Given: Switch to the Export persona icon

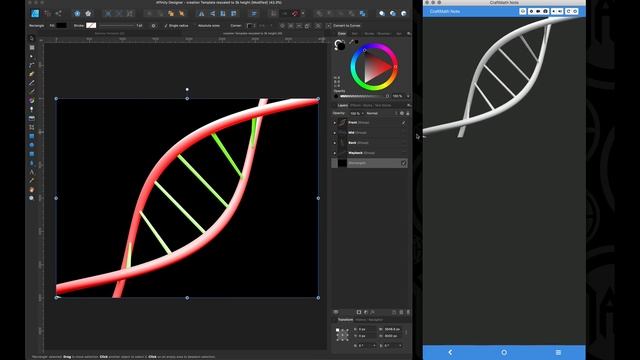Looking at the screenshot, I should (x=58, y=13).
